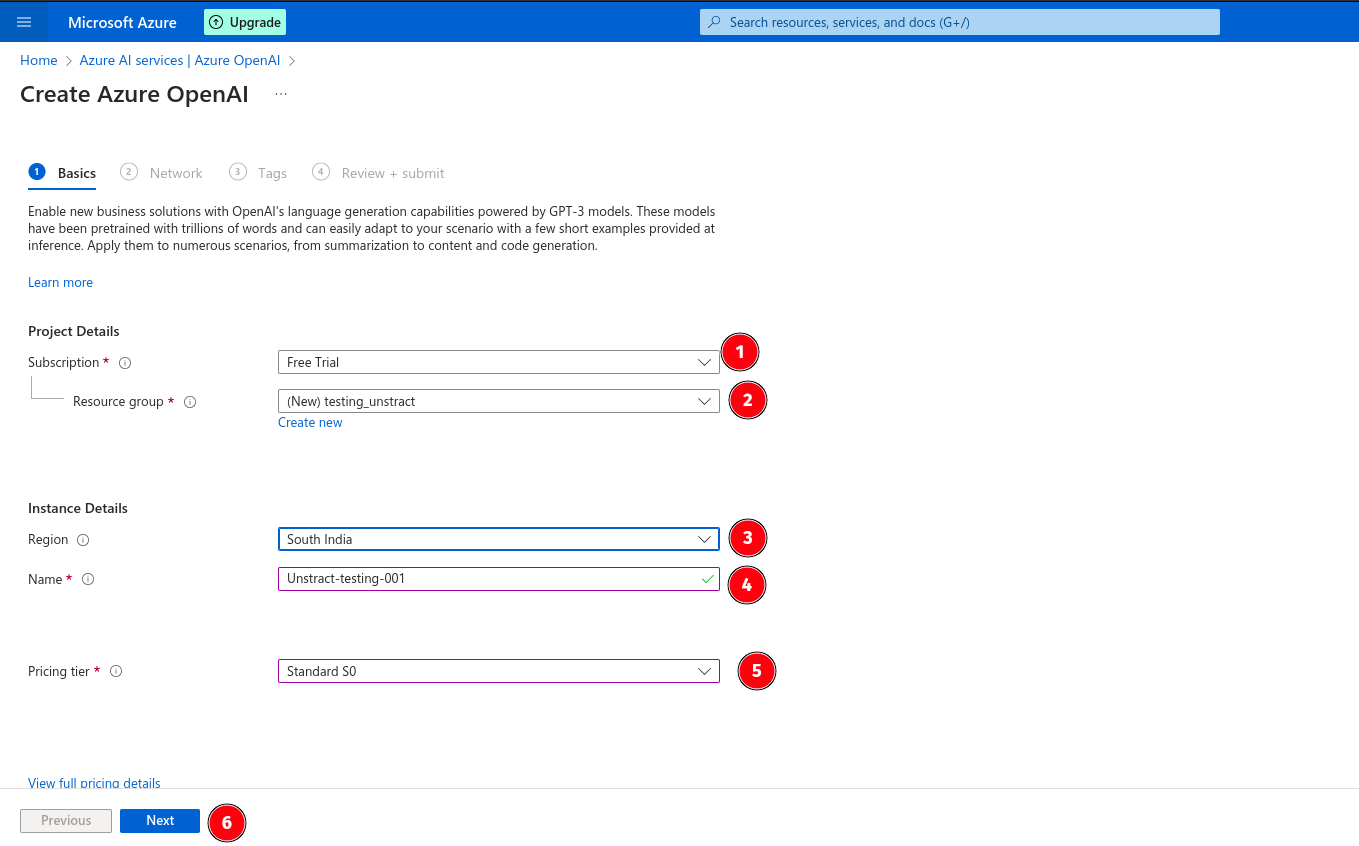The image size is (1359, 846).
Task: Click the Name input field
Action: 498,578
